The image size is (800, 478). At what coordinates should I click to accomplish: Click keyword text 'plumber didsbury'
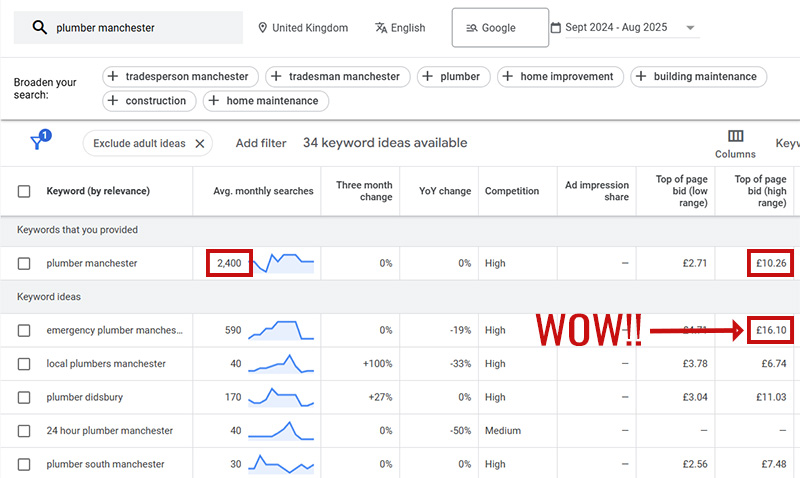tap(85, 397)
